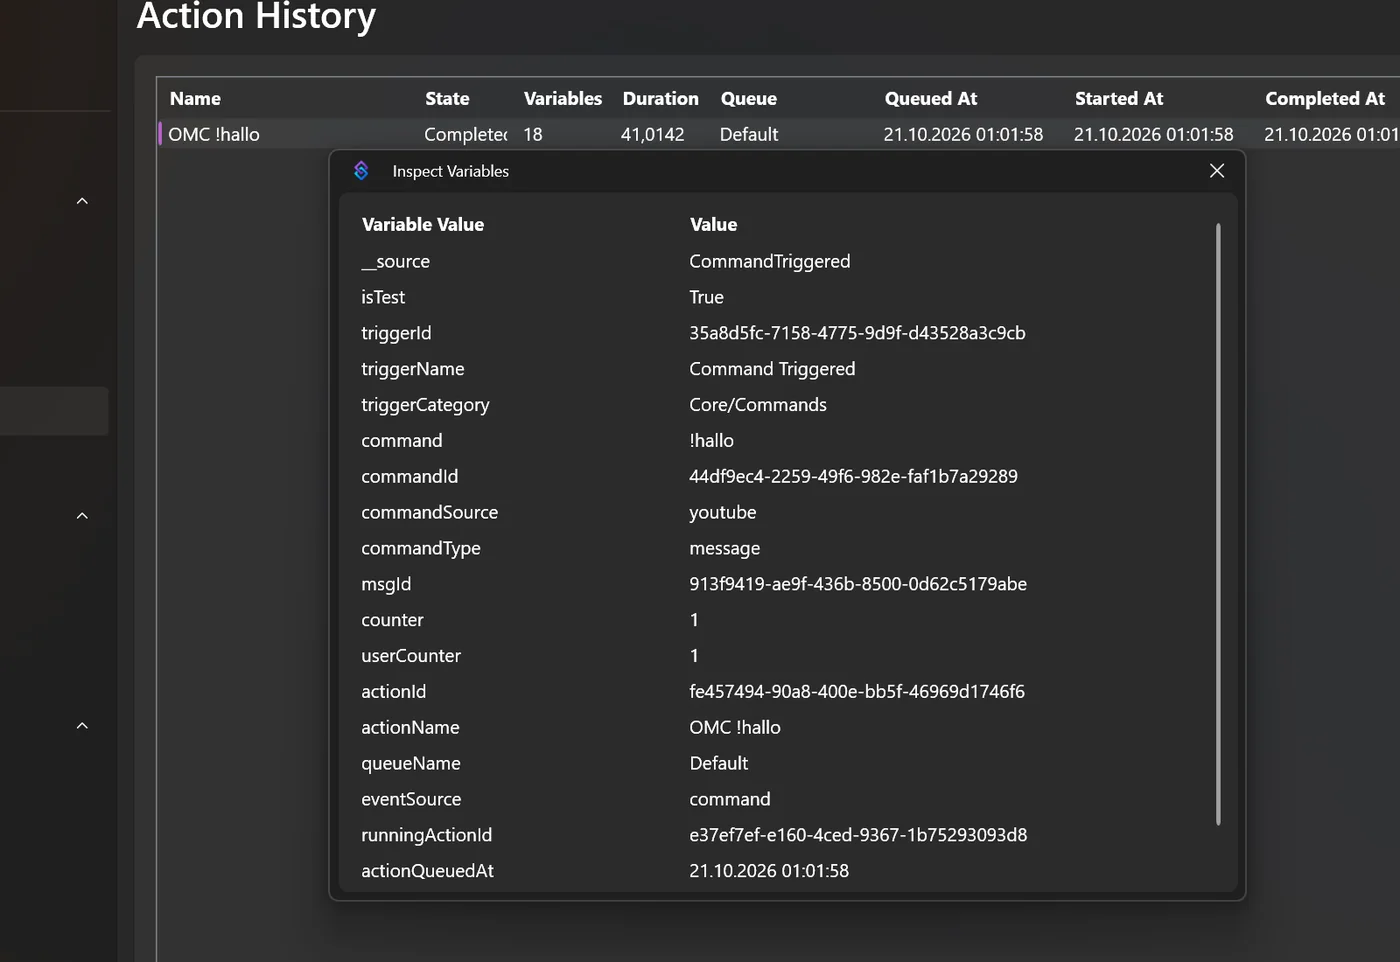Click the triggerCategory variable name
Image resolution: width=1400 pixels, height=962 pixels.
tap(425, 405)
